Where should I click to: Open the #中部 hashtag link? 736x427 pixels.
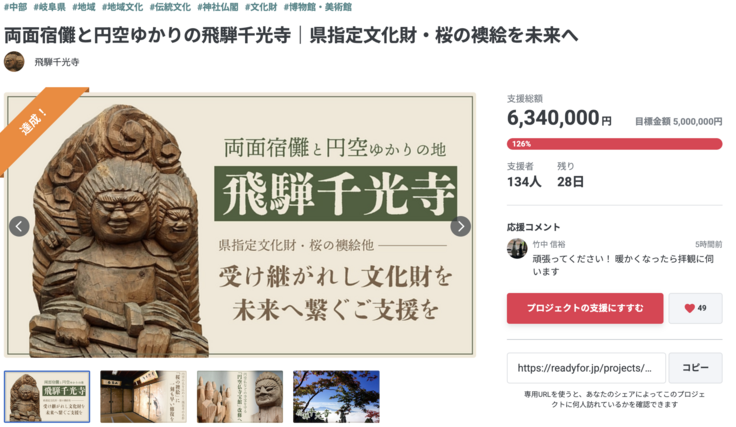[x=15, y=7]
